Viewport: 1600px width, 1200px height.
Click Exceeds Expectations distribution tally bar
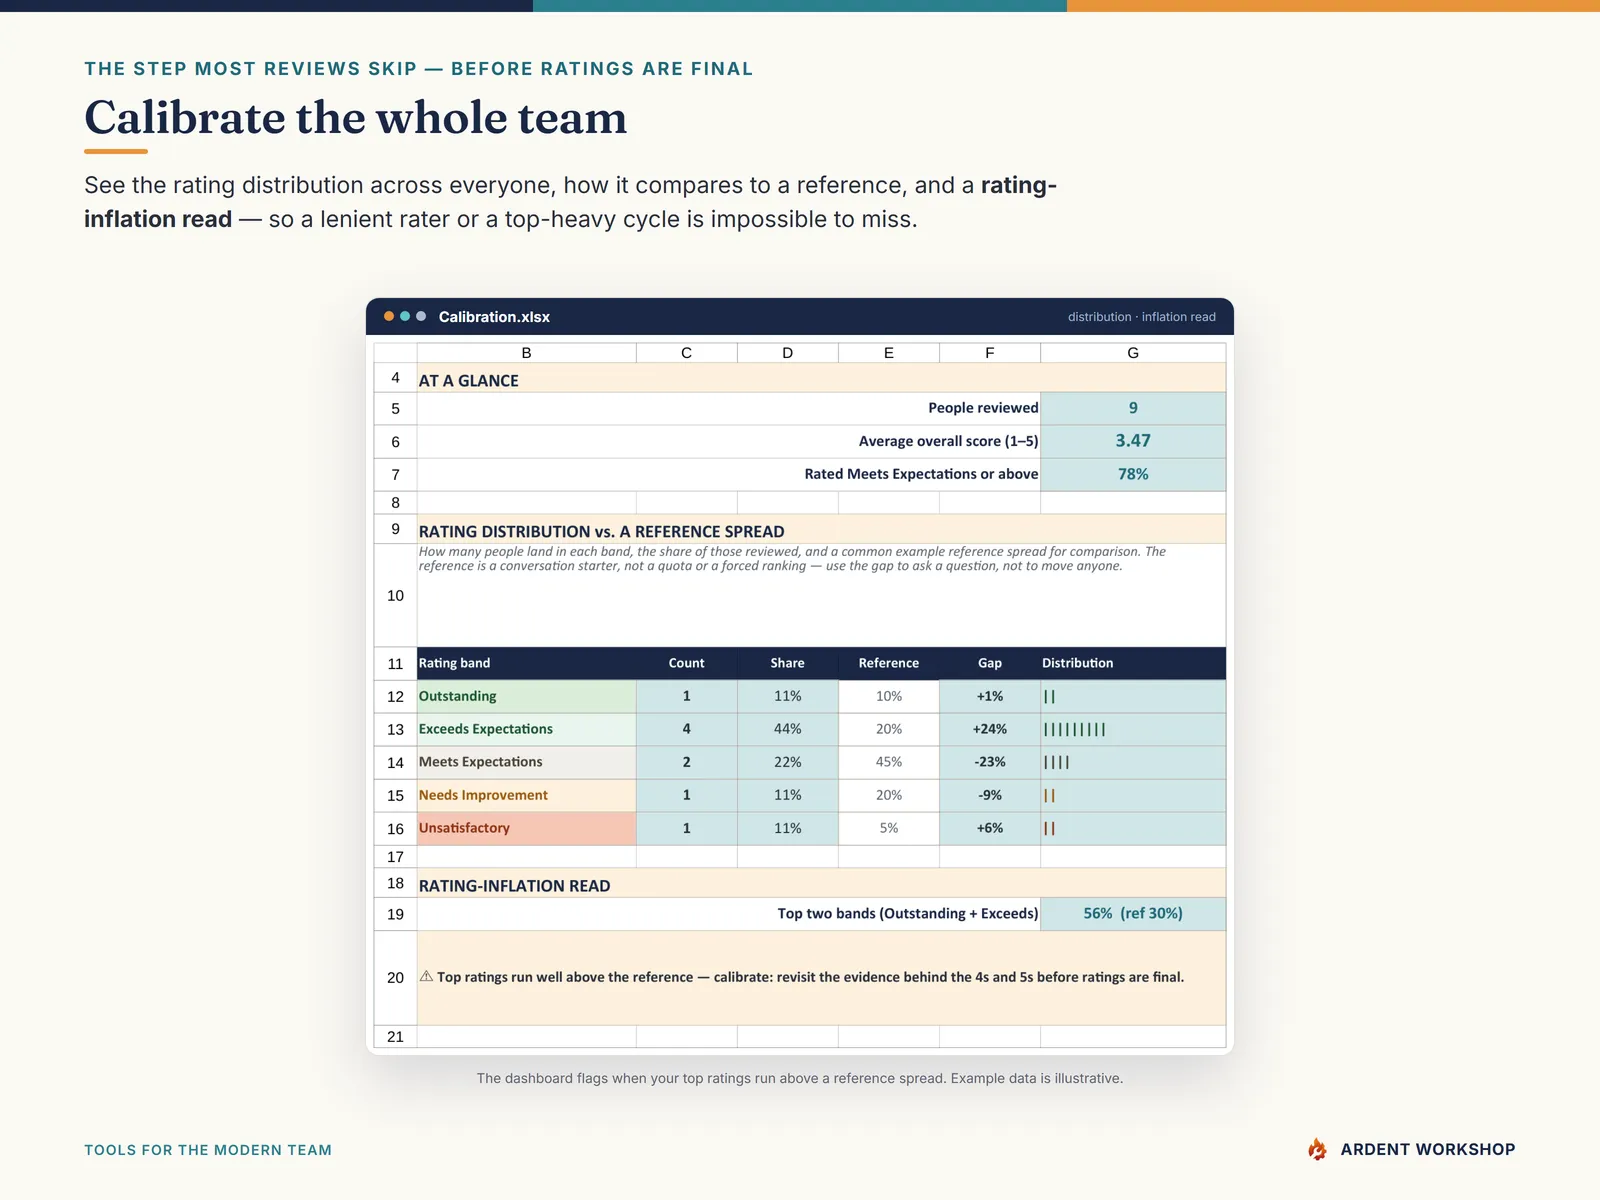(1074, 729)
